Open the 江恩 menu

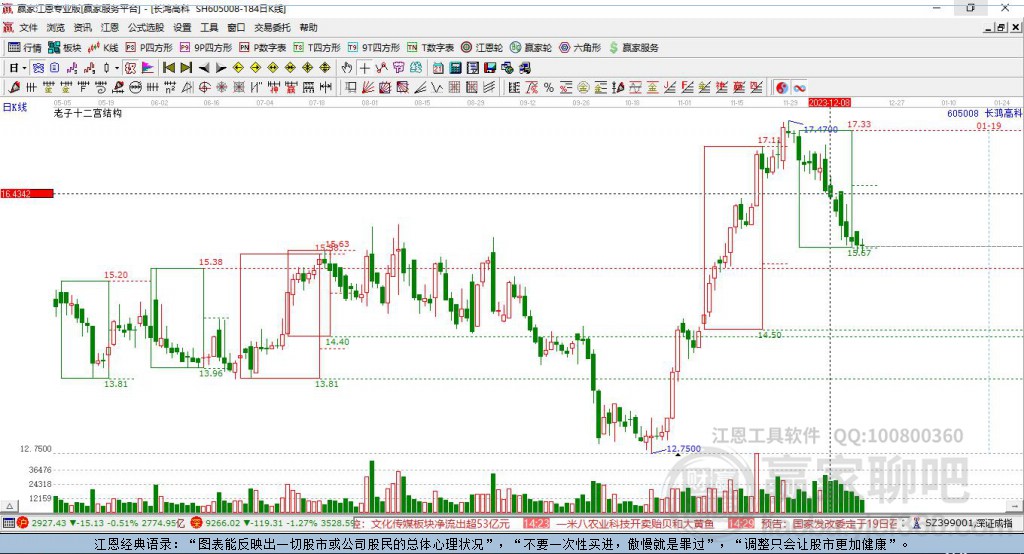110,27
